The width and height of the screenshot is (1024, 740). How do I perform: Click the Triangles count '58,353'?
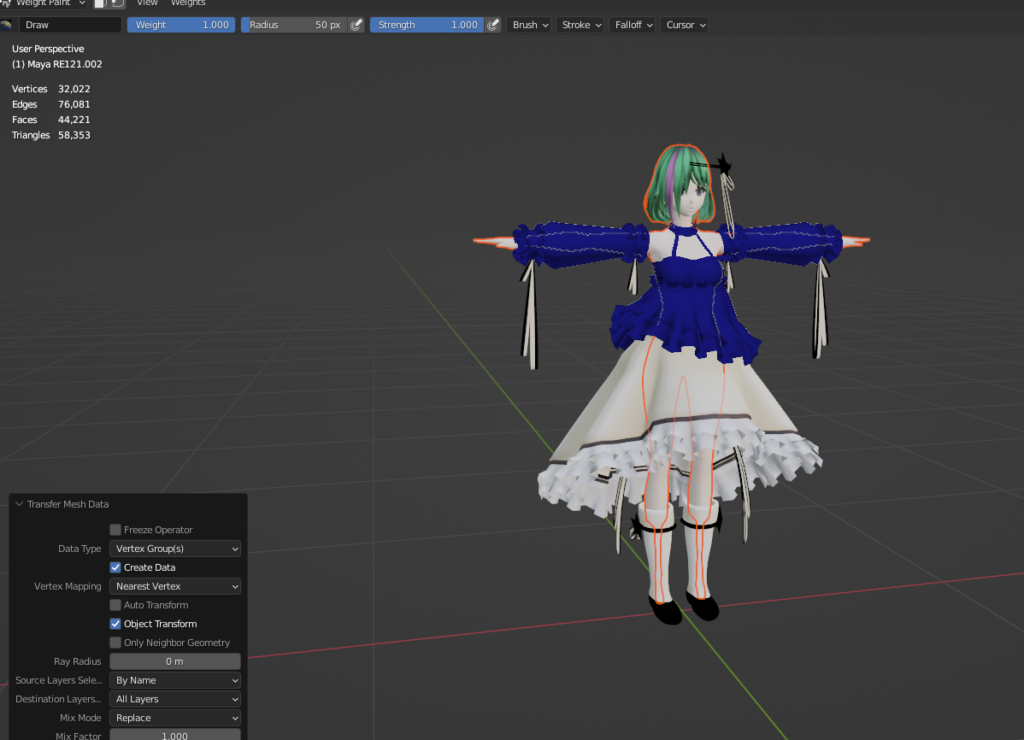[x=74, y=135]
